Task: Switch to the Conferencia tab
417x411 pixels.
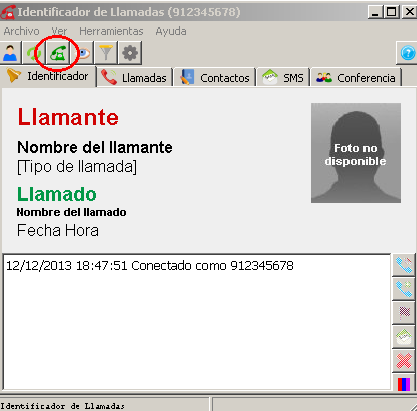Action: tap(356, 78)
